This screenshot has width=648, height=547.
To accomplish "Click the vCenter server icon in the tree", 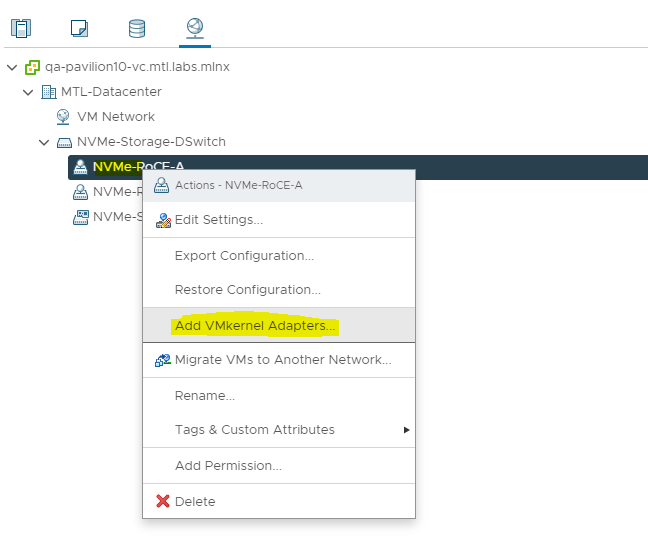I will 32,67.
